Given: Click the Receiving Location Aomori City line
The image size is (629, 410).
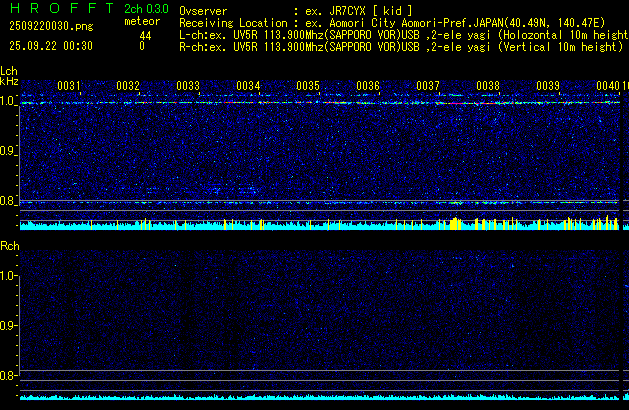Looking at the screenshot, I should (399, 23).
